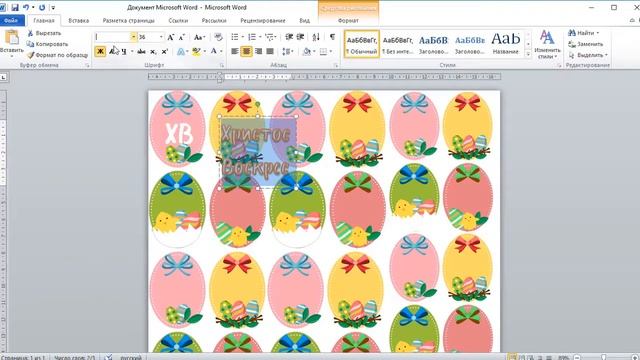This screenshot has width=640, height=360.
Task: Open the Формат contextual tab
Action: pos(348,20)
